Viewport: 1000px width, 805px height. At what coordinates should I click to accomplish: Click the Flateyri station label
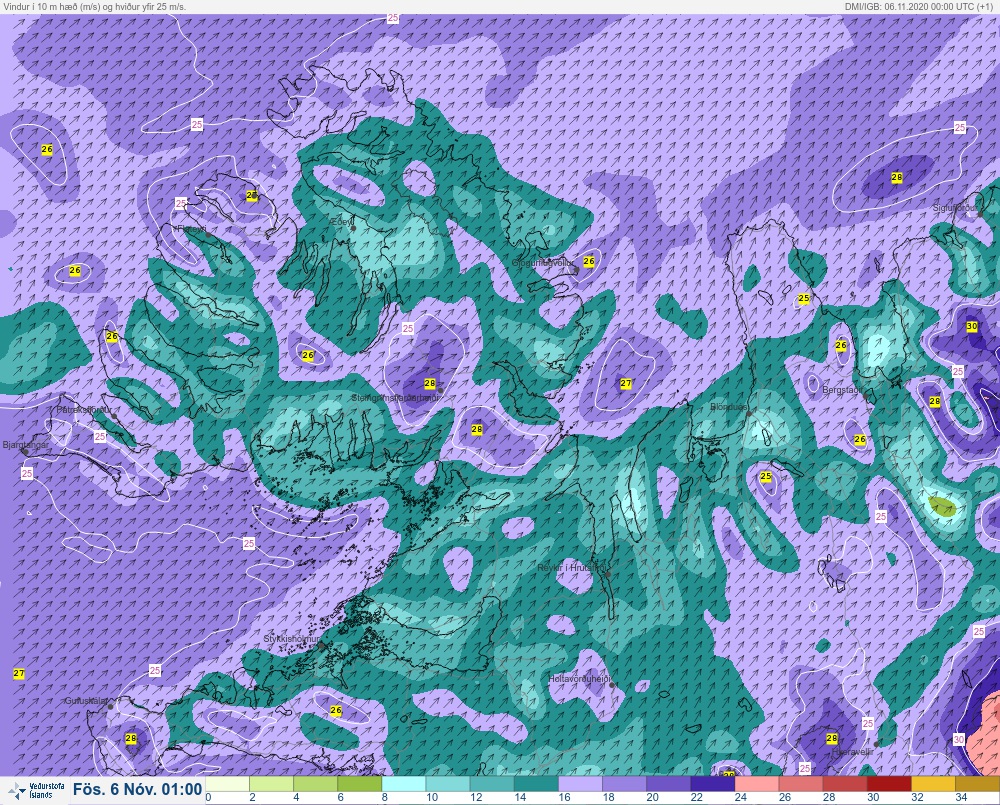(x=191, y=228)
